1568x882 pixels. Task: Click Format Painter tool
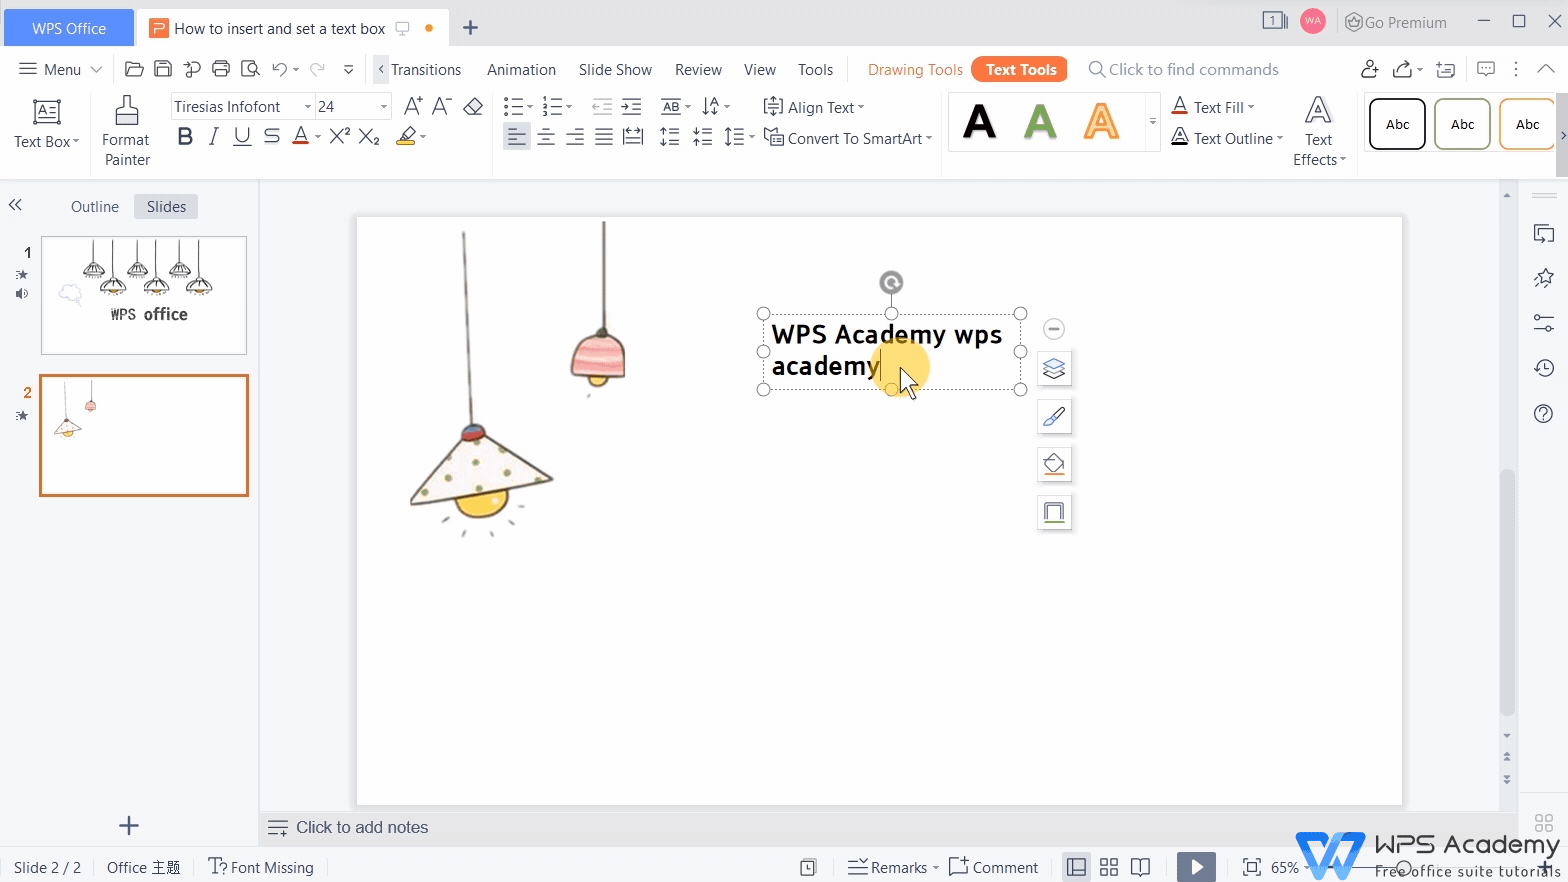(x=126, y=131)
